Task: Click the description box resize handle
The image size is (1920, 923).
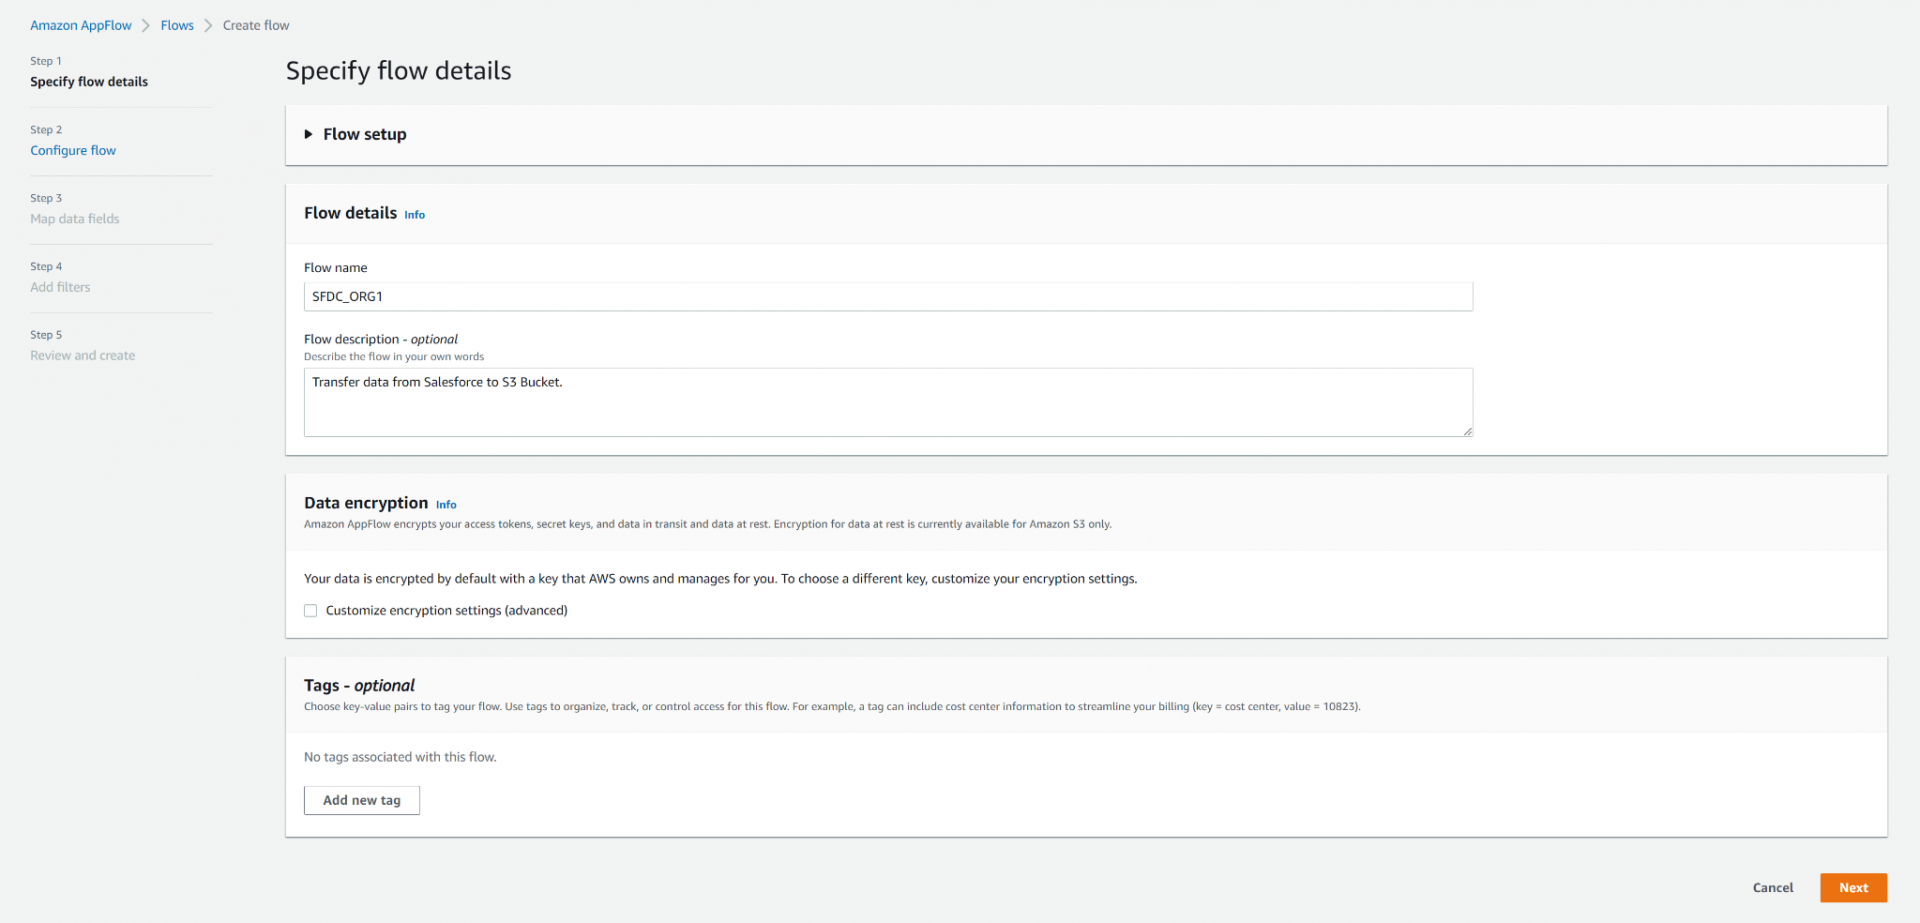Action: (1468, 431)
